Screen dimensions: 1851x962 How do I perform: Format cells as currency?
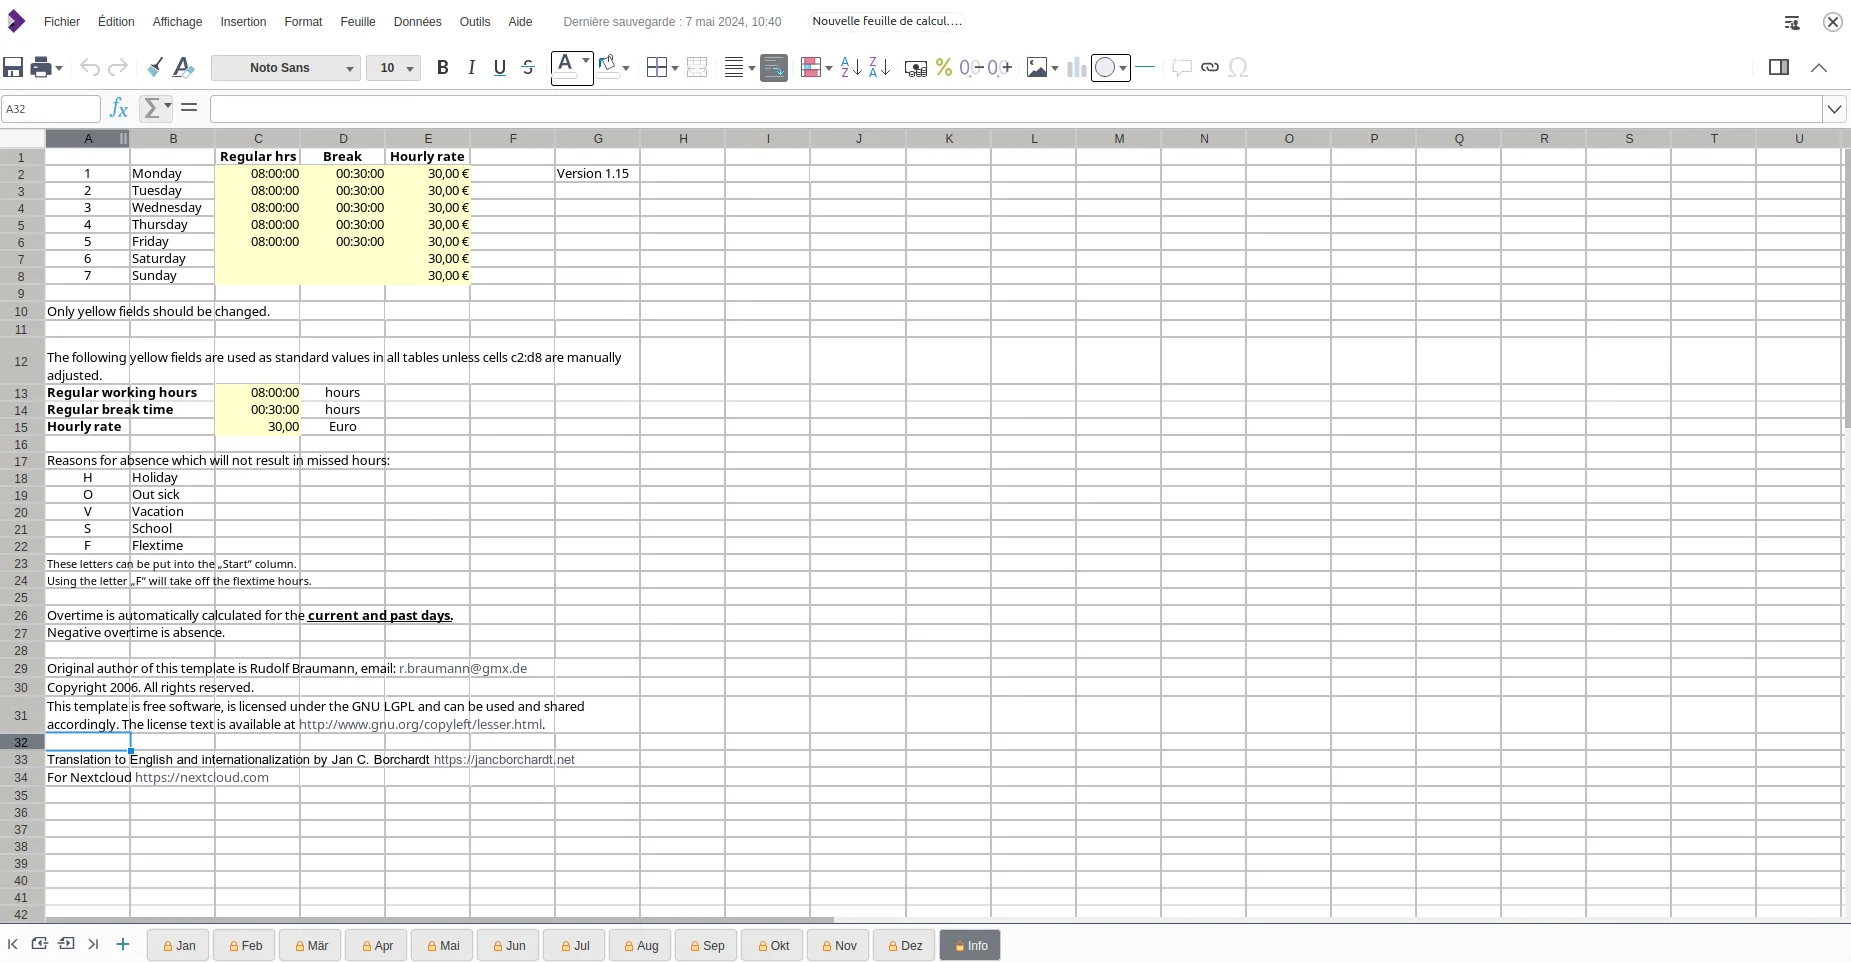tap(915, 68)
